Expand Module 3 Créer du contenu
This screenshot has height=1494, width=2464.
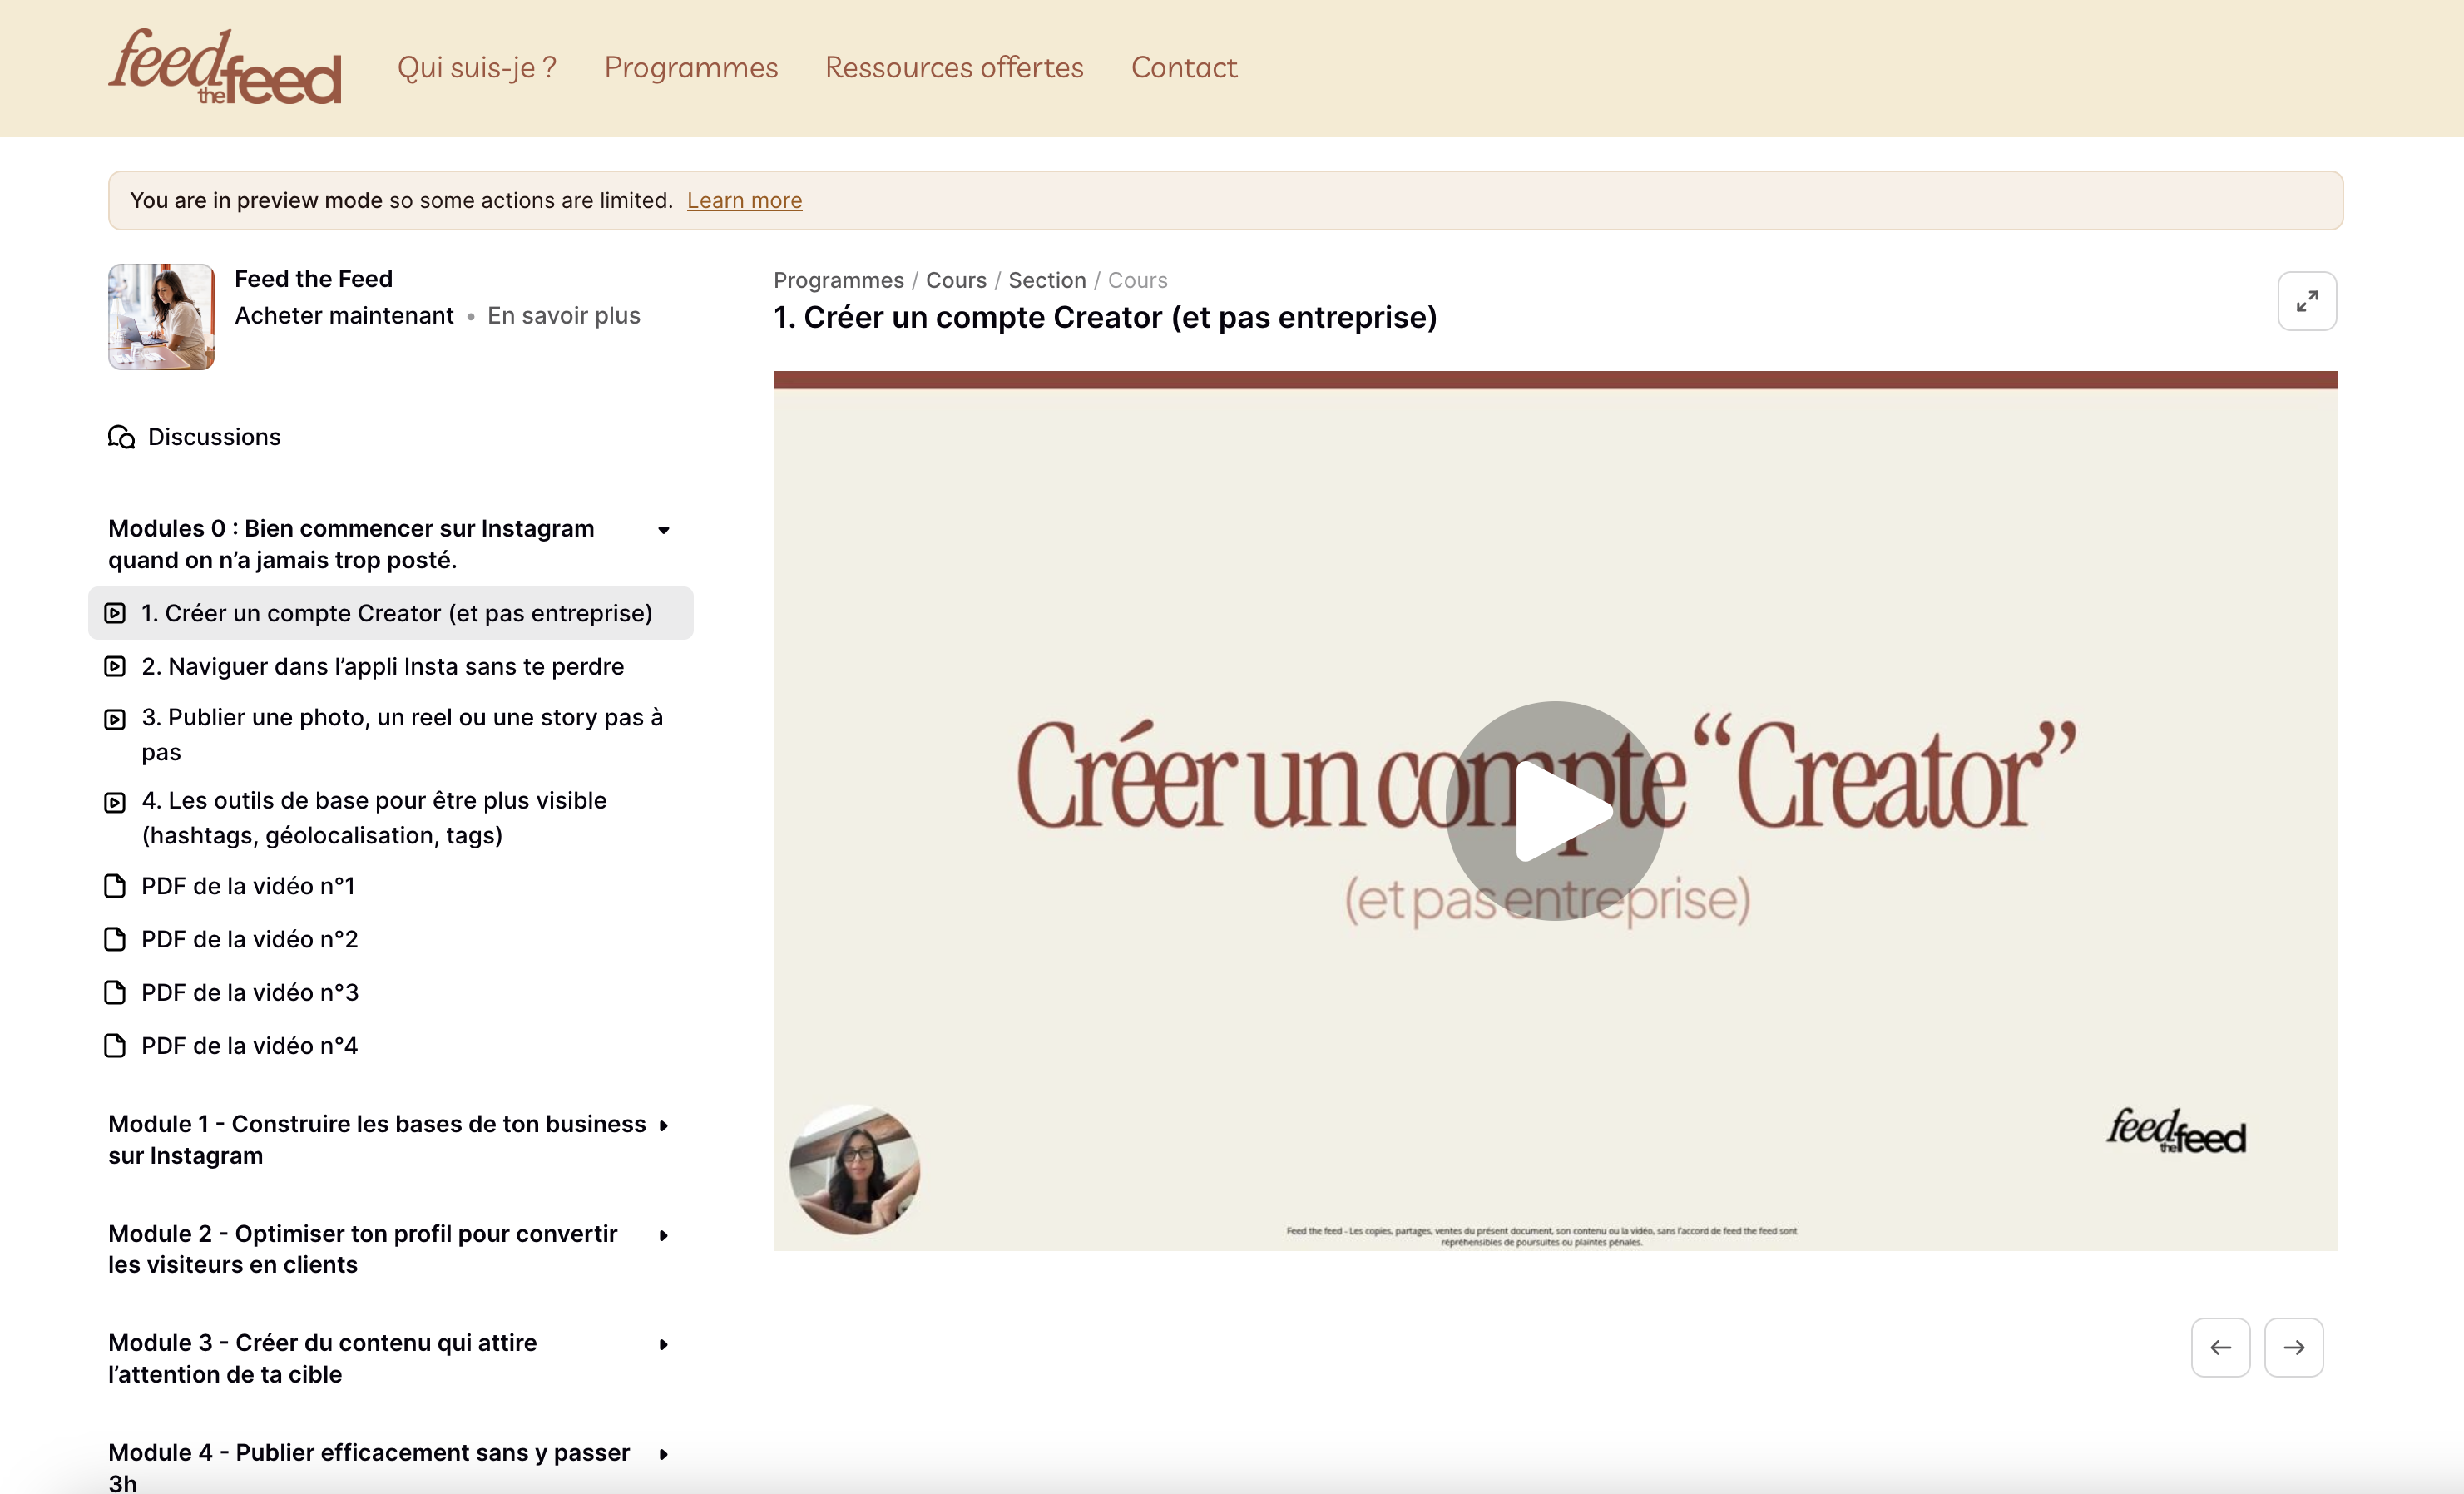(663, 1344)
